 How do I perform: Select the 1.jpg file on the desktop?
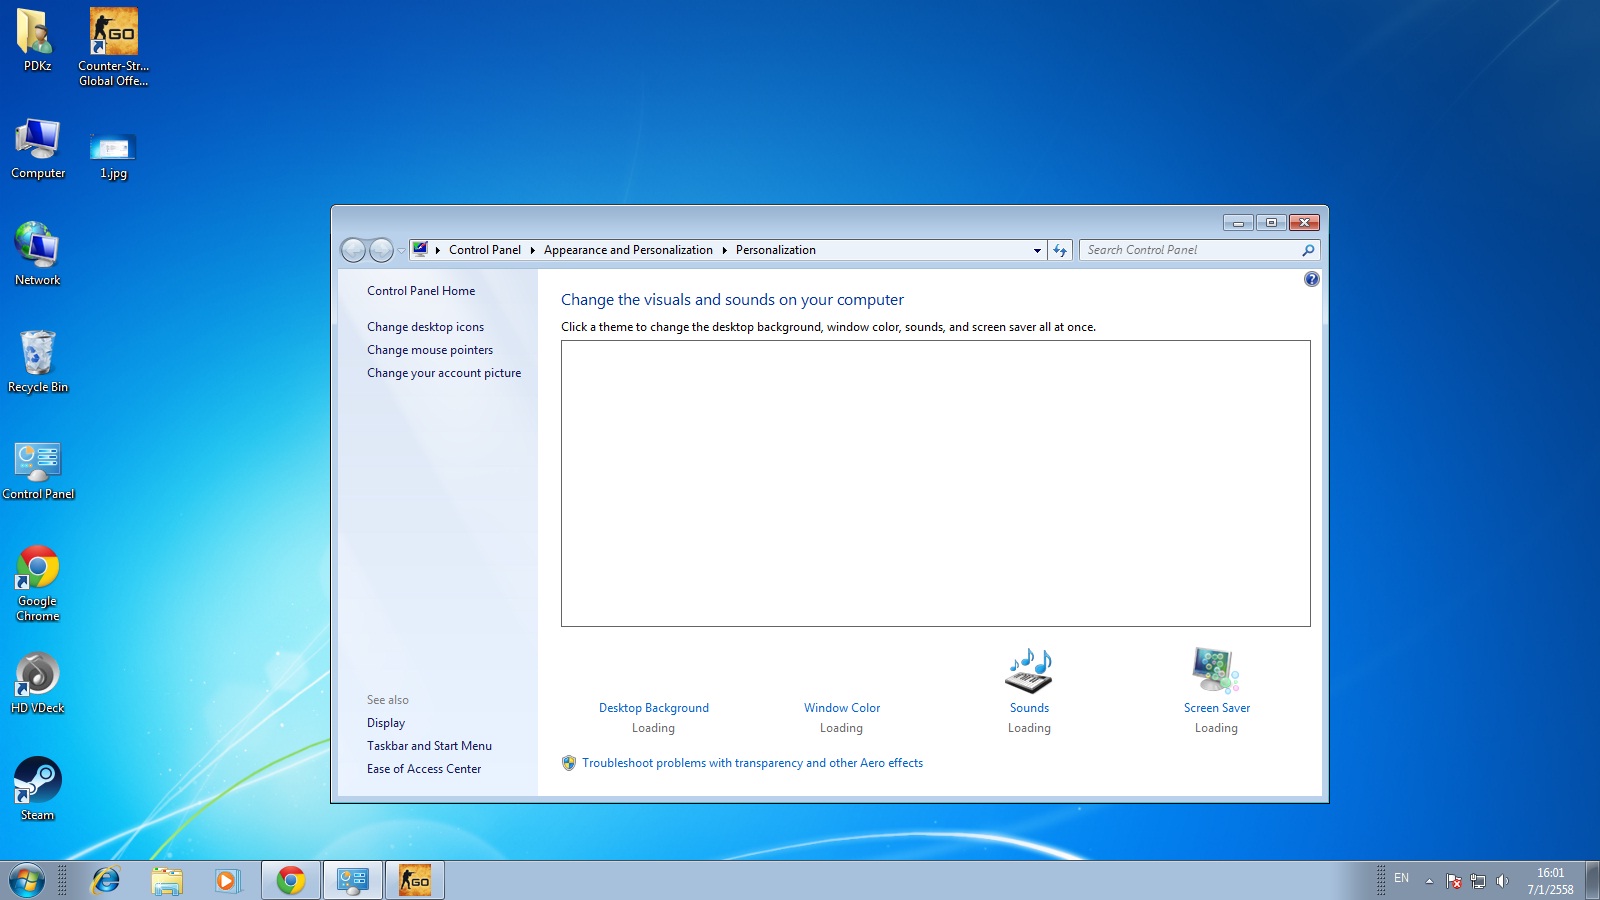(x=113, y=155)
